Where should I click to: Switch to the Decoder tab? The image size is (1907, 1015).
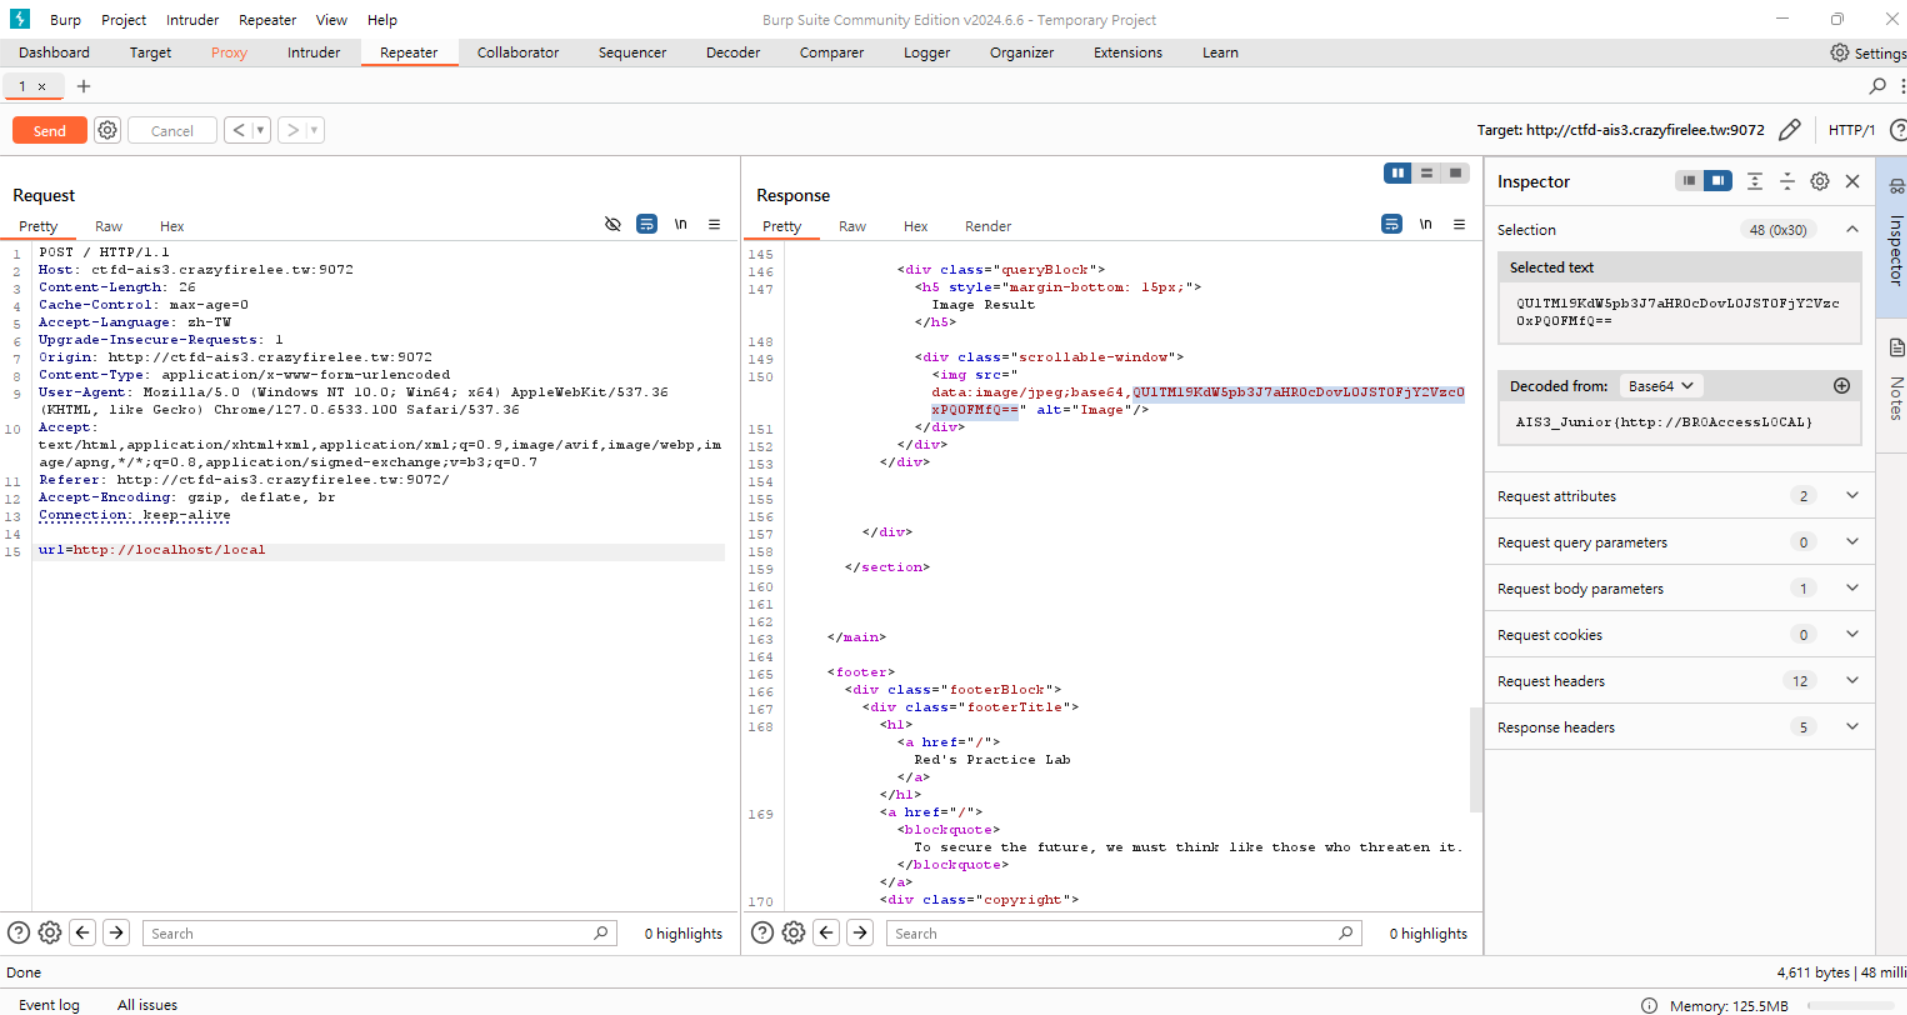732,53
